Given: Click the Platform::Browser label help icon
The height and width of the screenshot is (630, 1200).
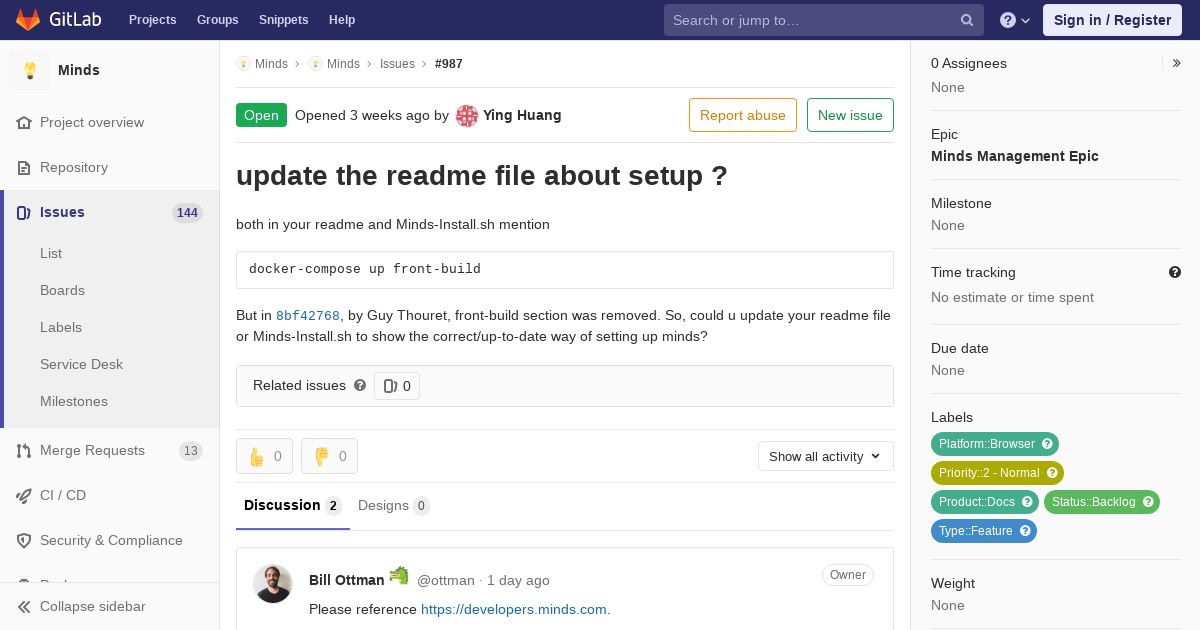Looking at the screenshot, I should [1047, 444].
